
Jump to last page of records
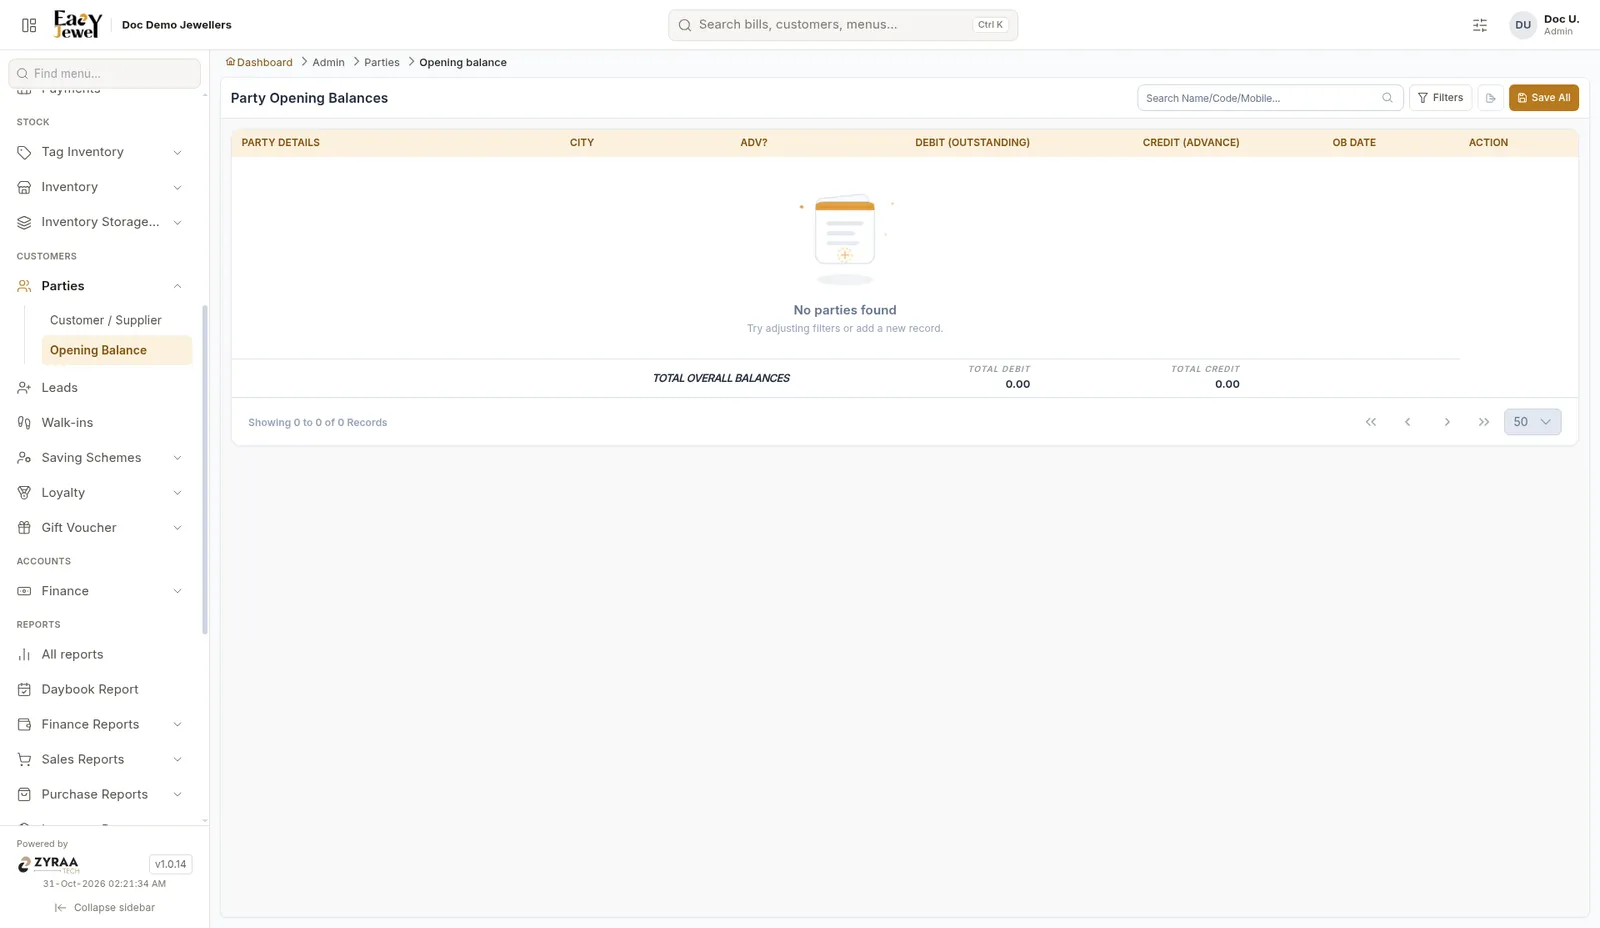(1484, 422)
